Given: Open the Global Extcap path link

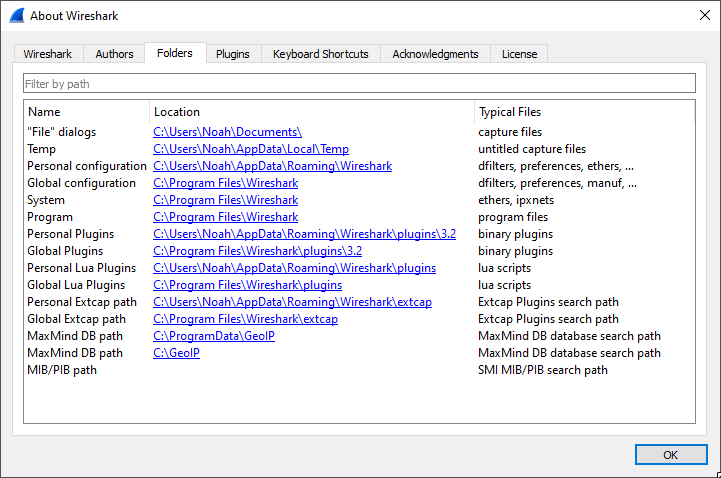Looking at the screenshot, I should tap(246, 319).
